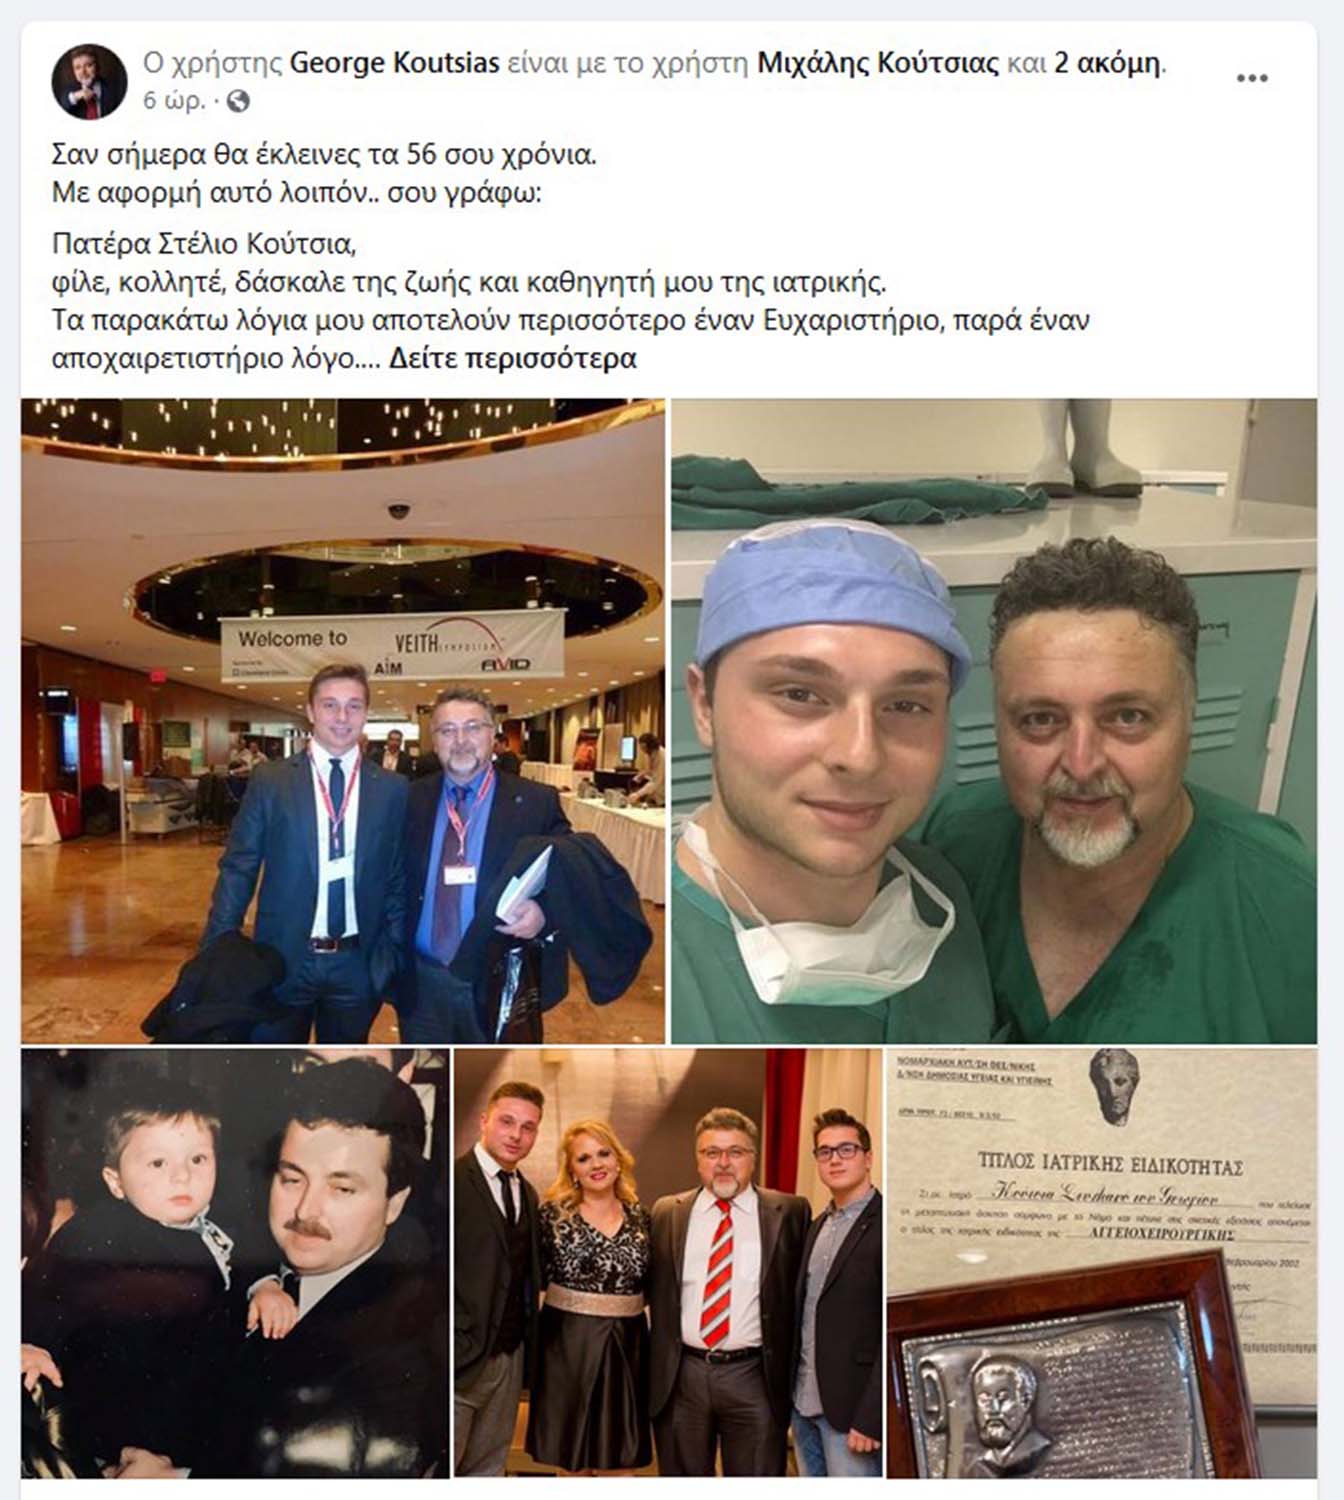Open tagged user Μιχάλης Κούτσιας profile

coord(878,64)
